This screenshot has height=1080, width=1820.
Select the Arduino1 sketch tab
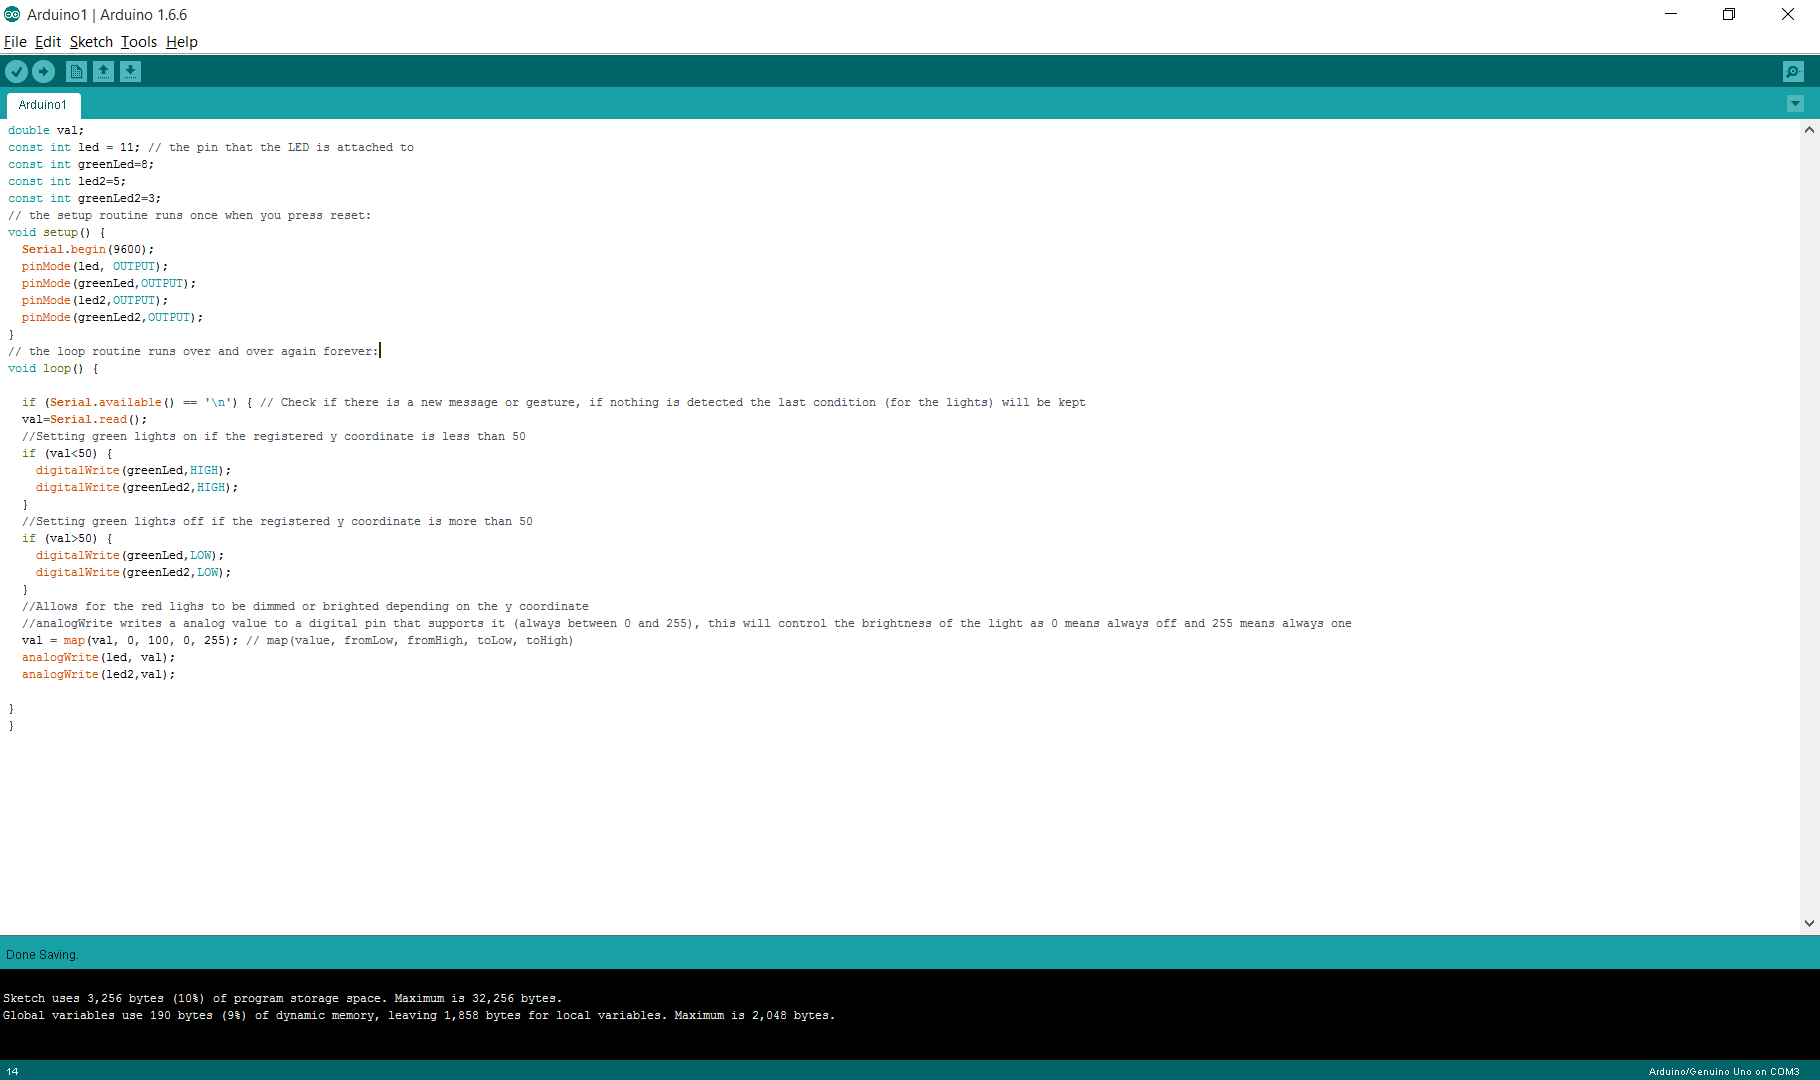(x=43, y=104)
